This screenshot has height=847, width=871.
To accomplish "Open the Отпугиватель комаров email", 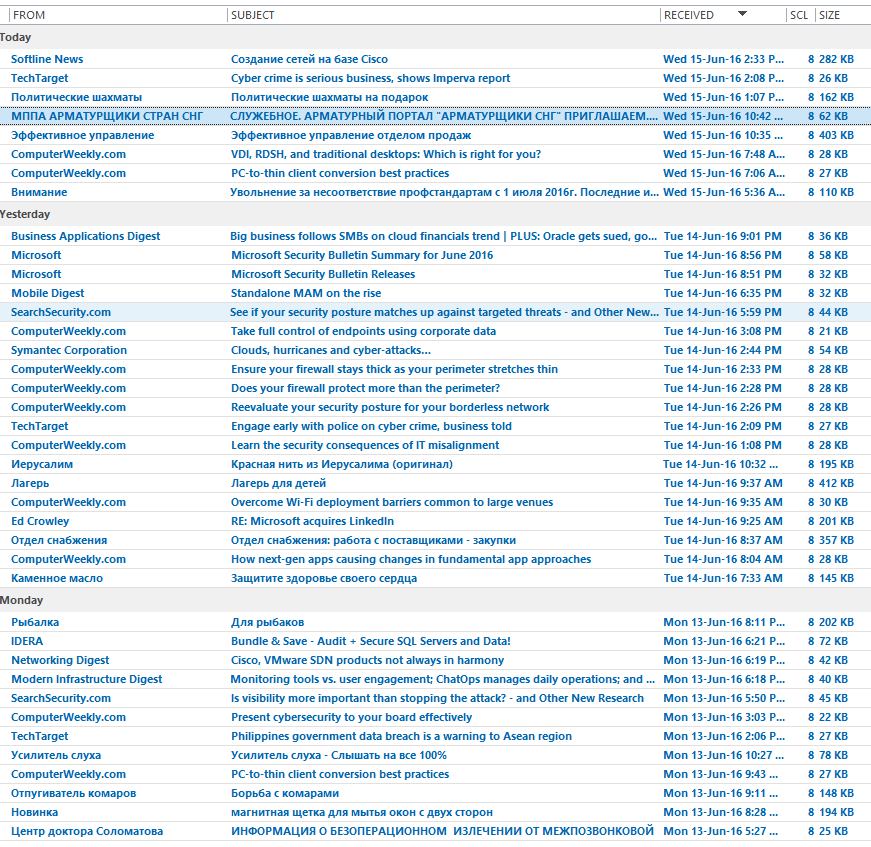I will tap(436, 793).
